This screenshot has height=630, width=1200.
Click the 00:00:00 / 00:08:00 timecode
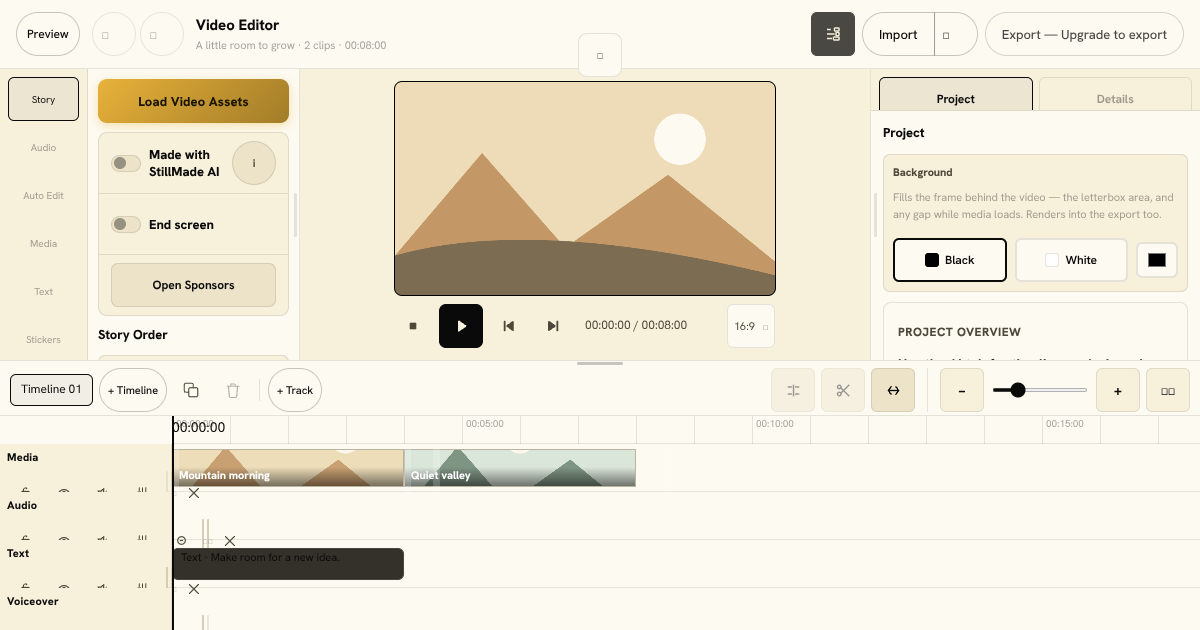click(636, 326)
